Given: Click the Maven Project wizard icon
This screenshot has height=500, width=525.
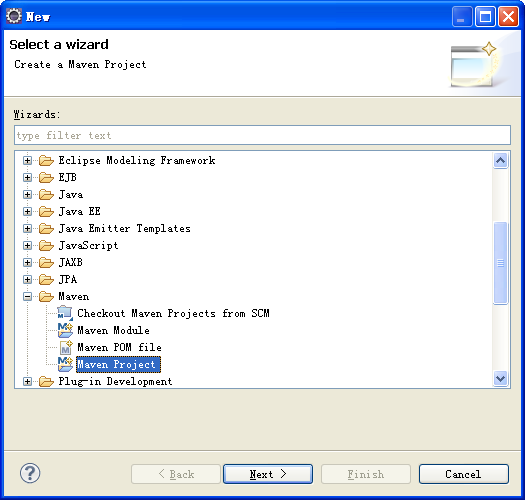Looking at the screenshot, I should coord(65,365).
